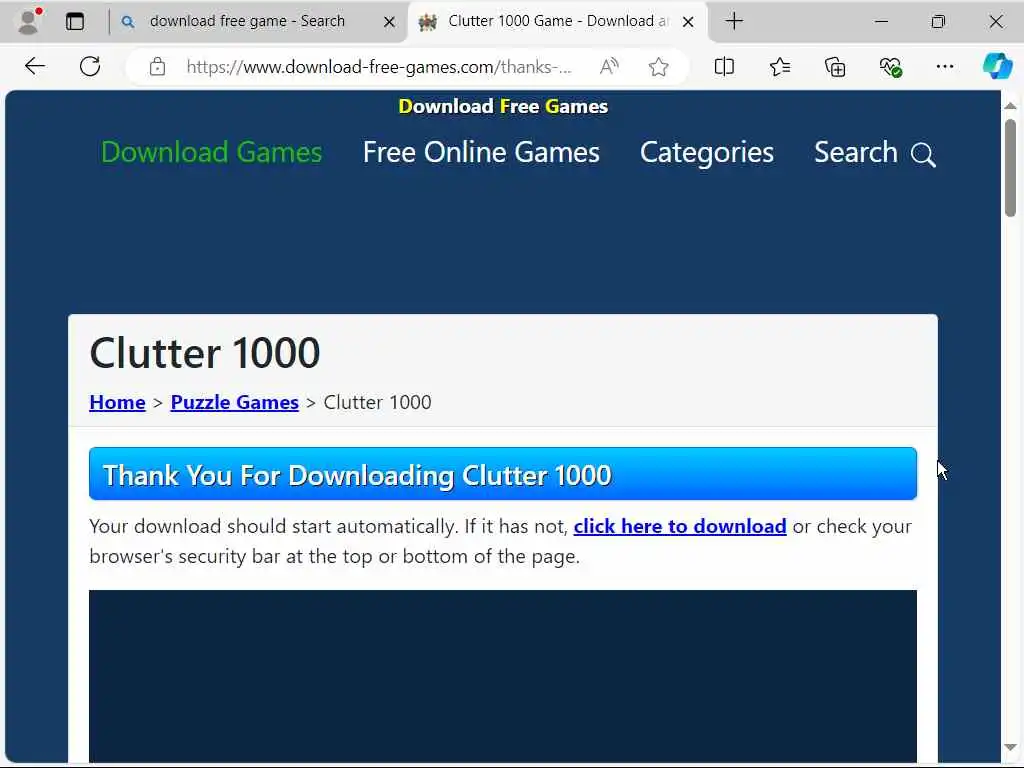Open Browser essentials heart icon
The image size is (1024, 768).
(x=890, y=66)
